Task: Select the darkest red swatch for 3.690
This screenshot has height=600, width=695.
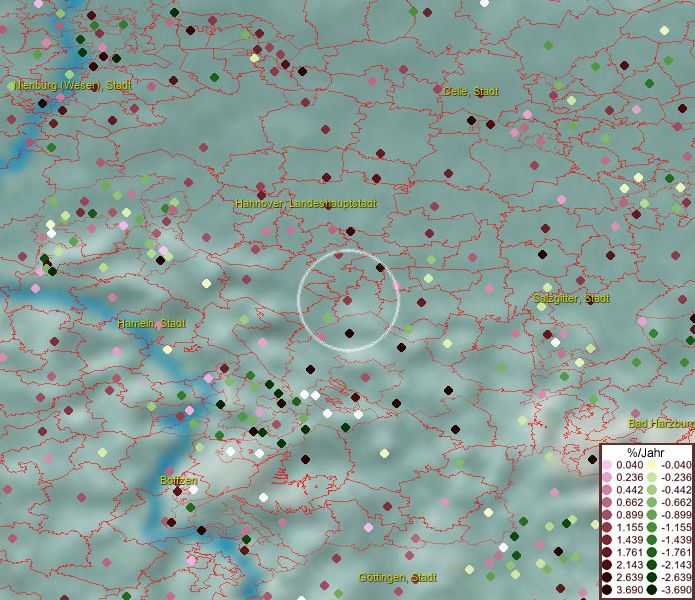Action: 607,590
